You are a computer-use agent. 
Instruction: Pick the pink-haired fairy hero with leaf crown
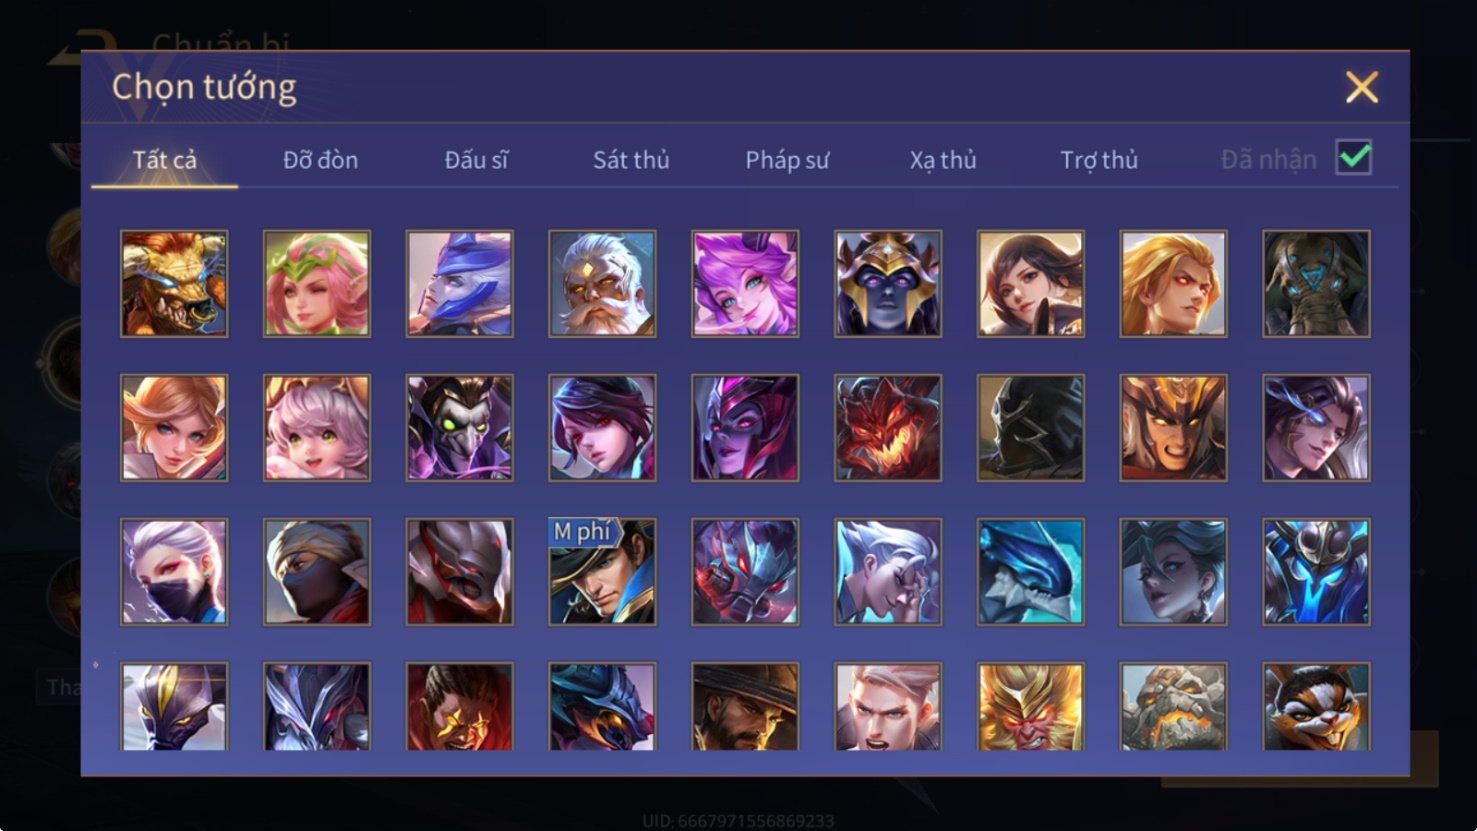(x=317, y=284)
